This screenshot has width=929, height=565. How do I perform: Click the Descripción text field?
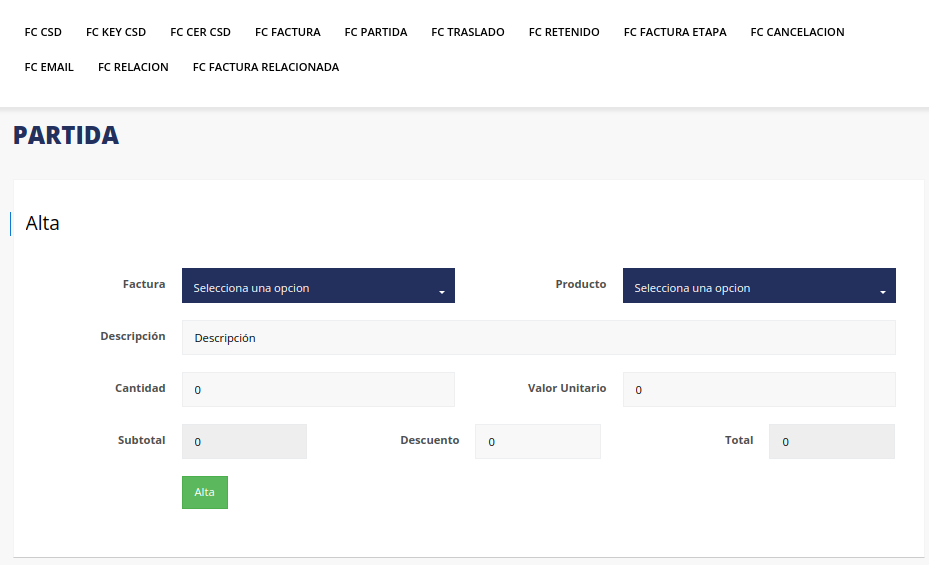pos(538,338)
